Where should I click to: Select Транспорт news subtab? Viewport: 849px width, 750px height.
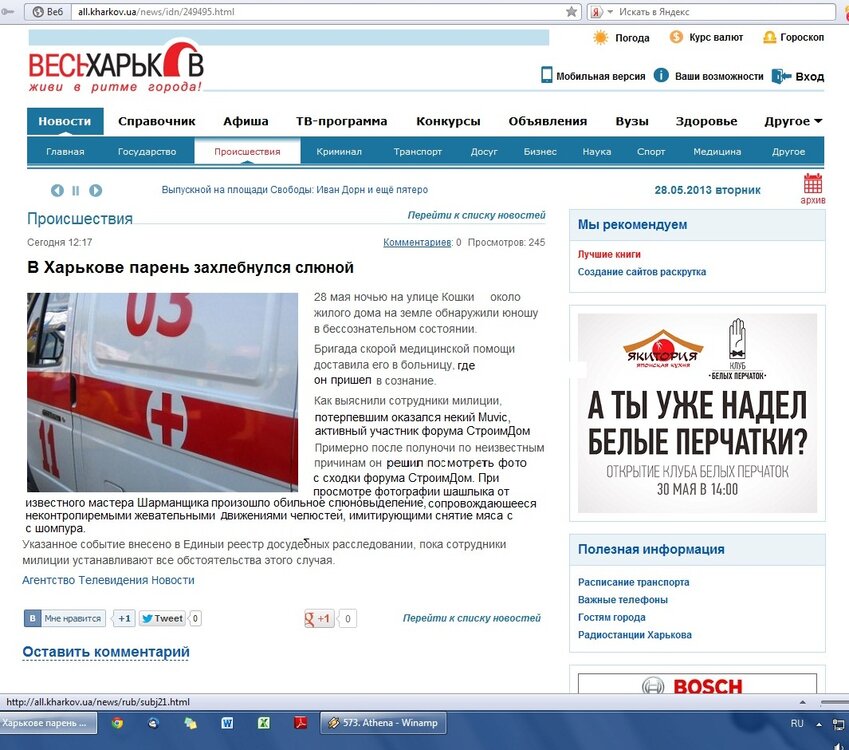click(417, 152)
